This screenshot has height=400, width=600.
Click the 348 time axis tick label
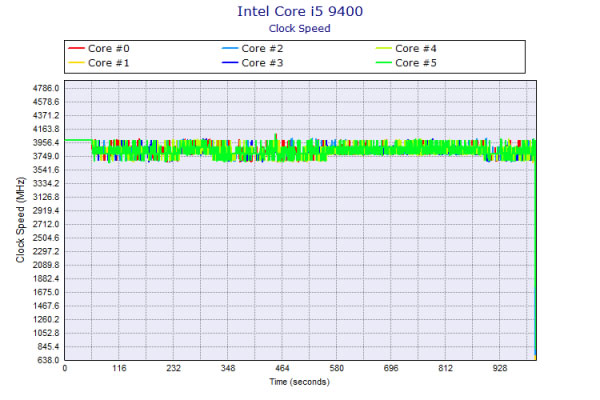click(x=228, y=368)
